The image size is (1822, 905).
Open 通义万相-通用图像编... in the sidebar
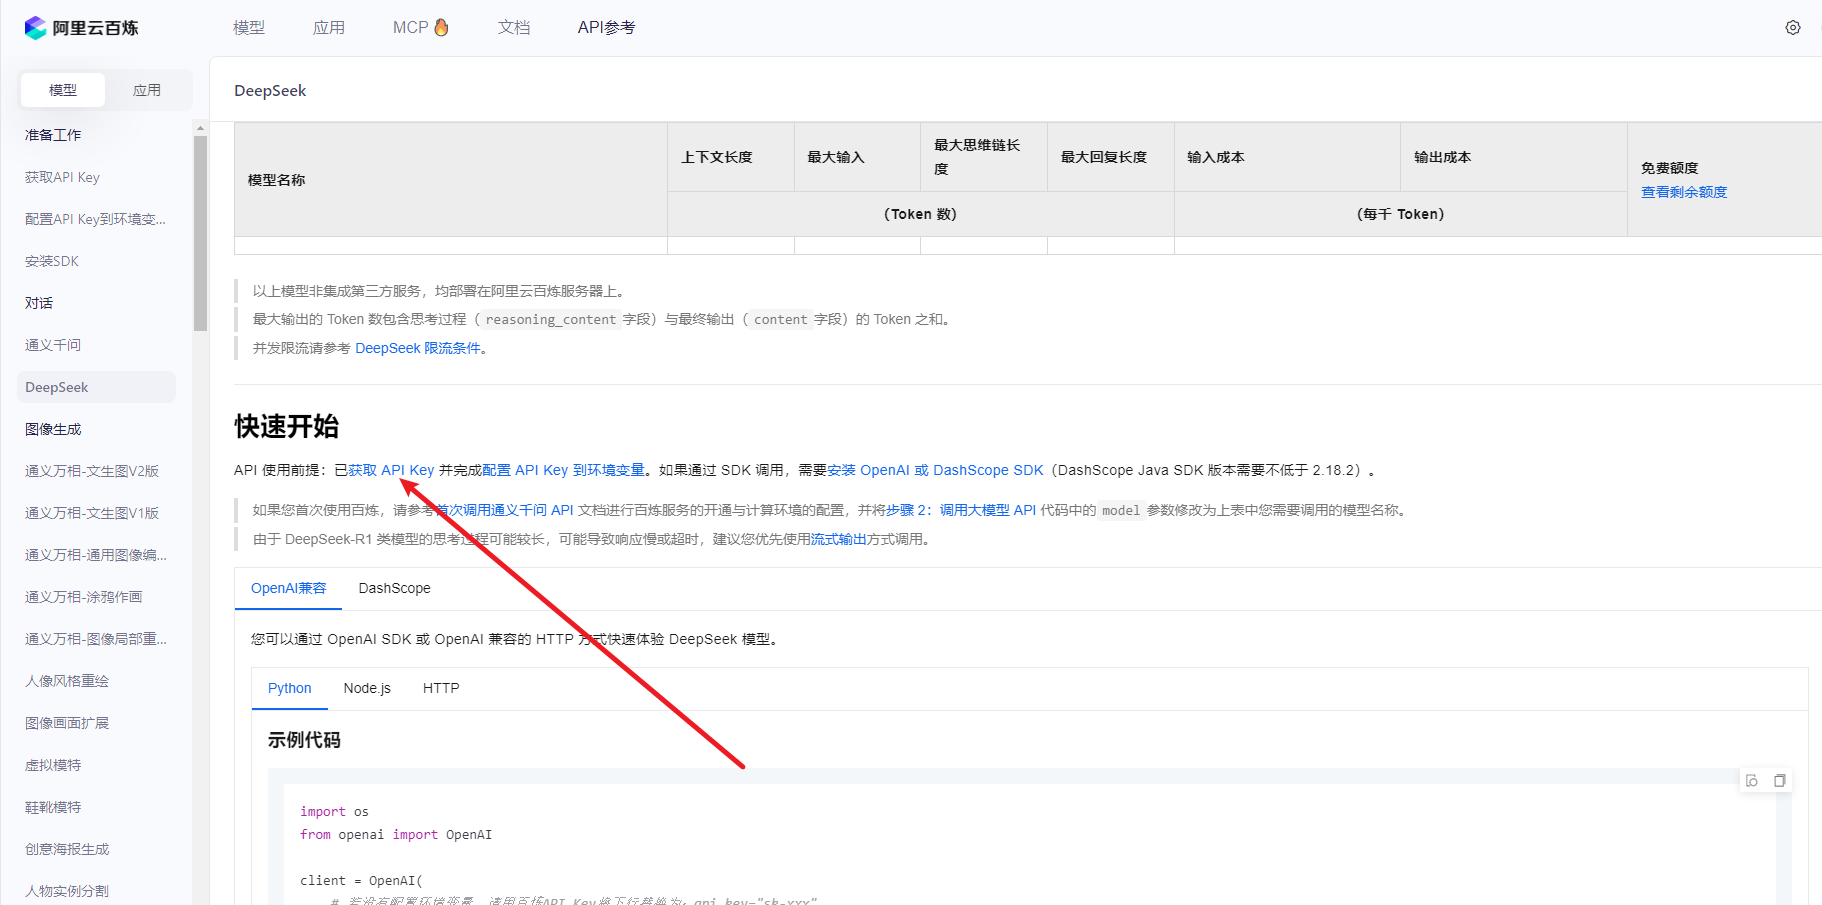tap(96, 555)
